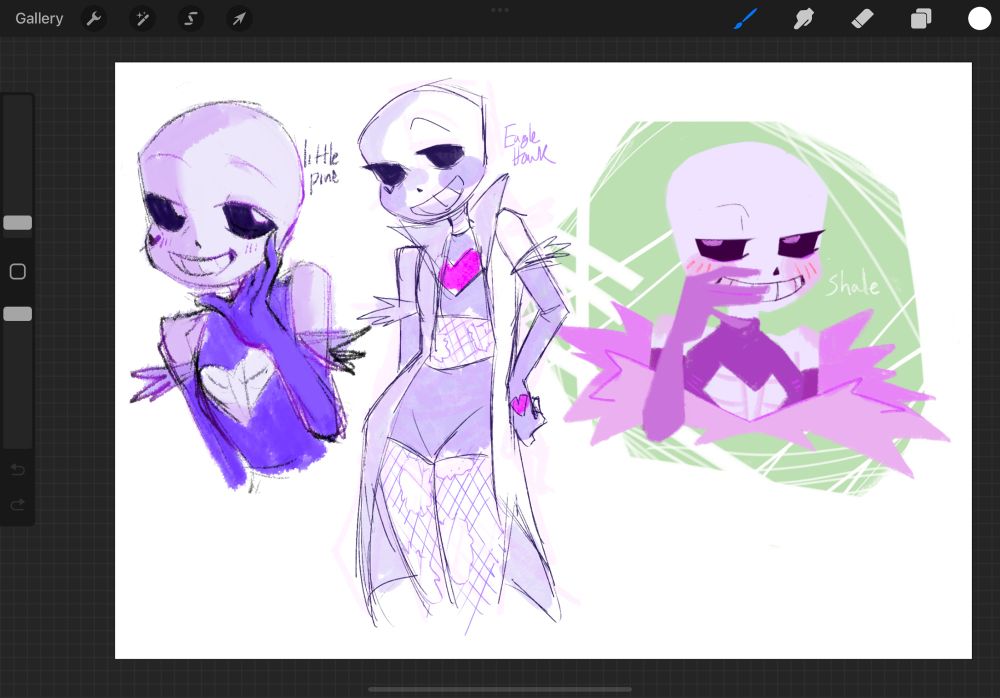This screenshot has width=1000, height=698.
Task: Open the Actions wrench menu
Action: [x=94, y=19]
